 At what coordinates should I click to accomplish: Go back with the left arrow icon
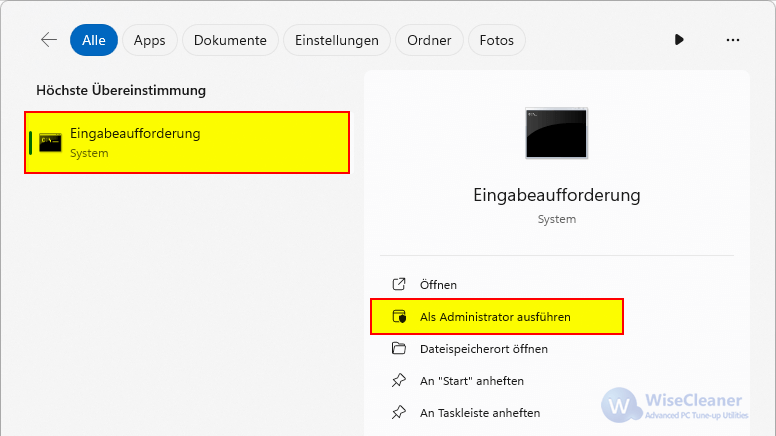pos(49,40)
